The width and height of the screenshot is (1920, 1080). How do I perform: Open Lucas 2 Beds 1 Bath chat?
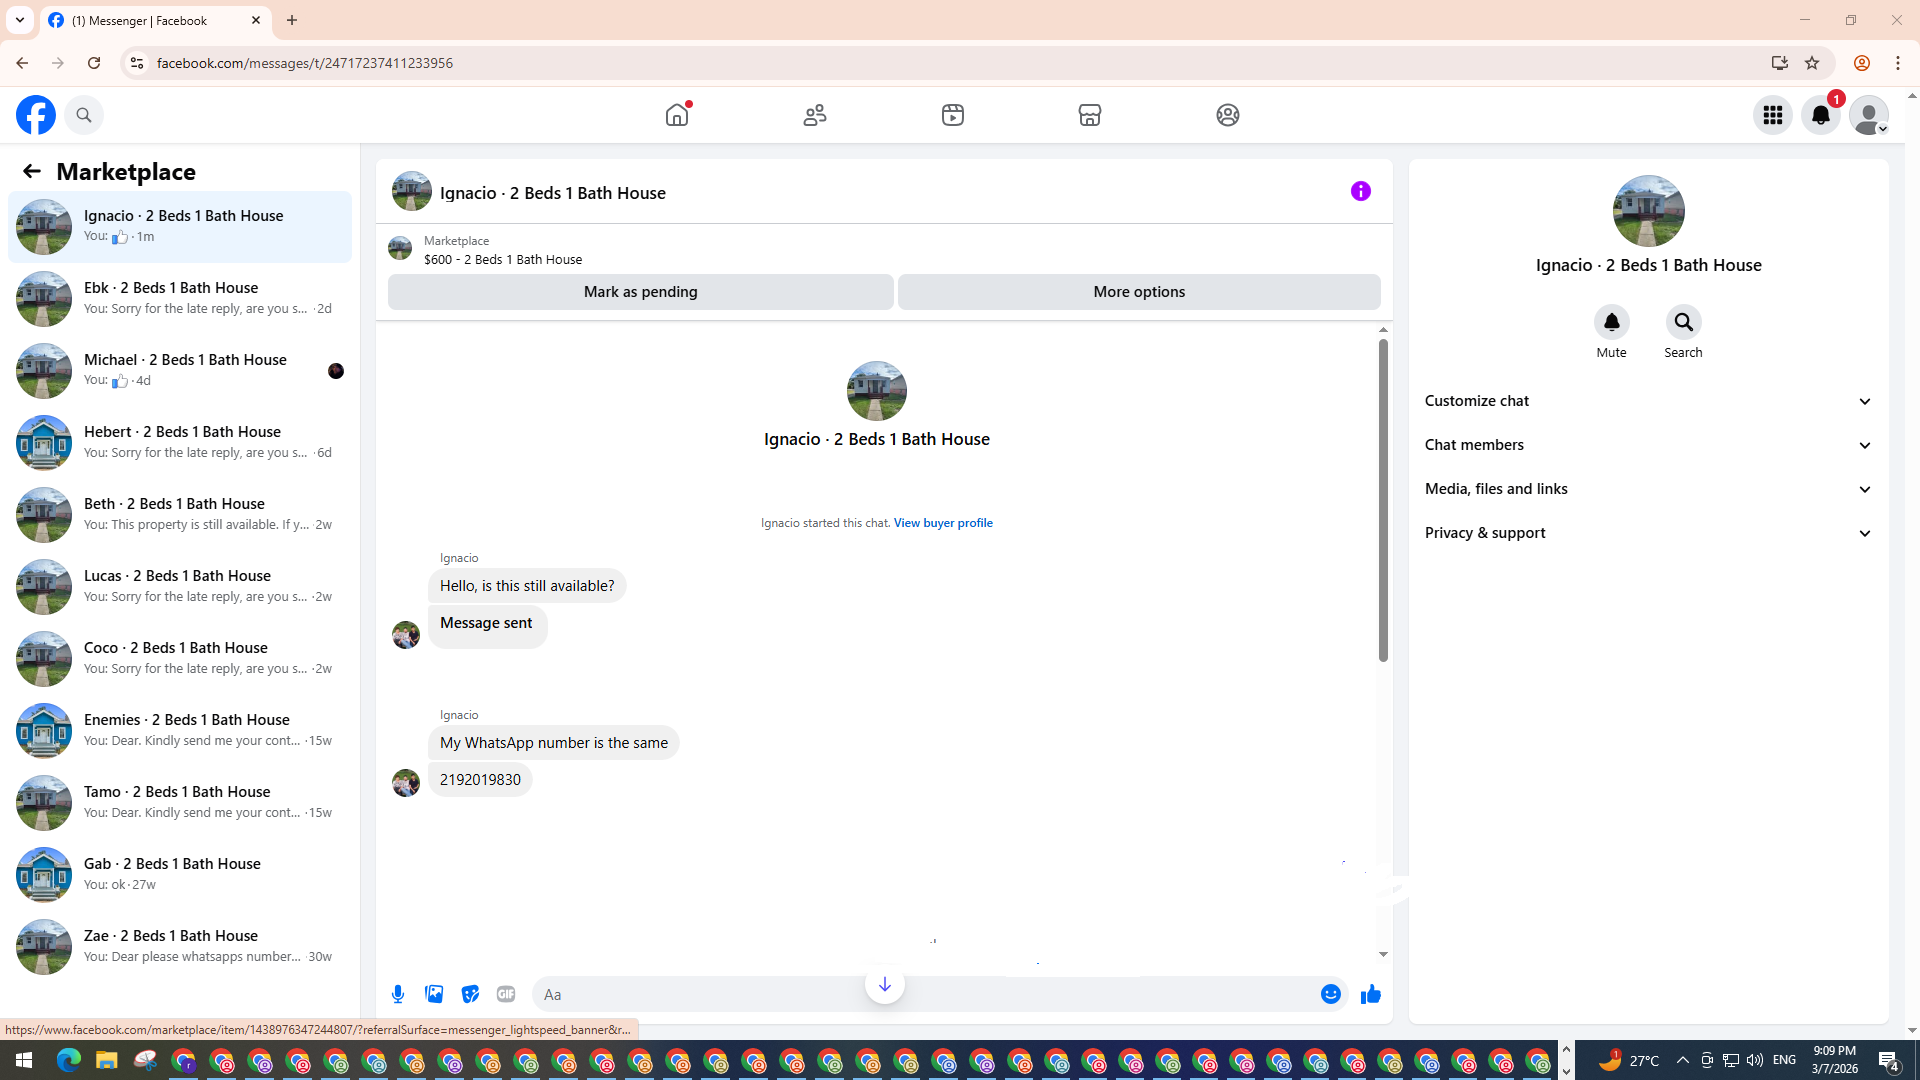[180, 586]
